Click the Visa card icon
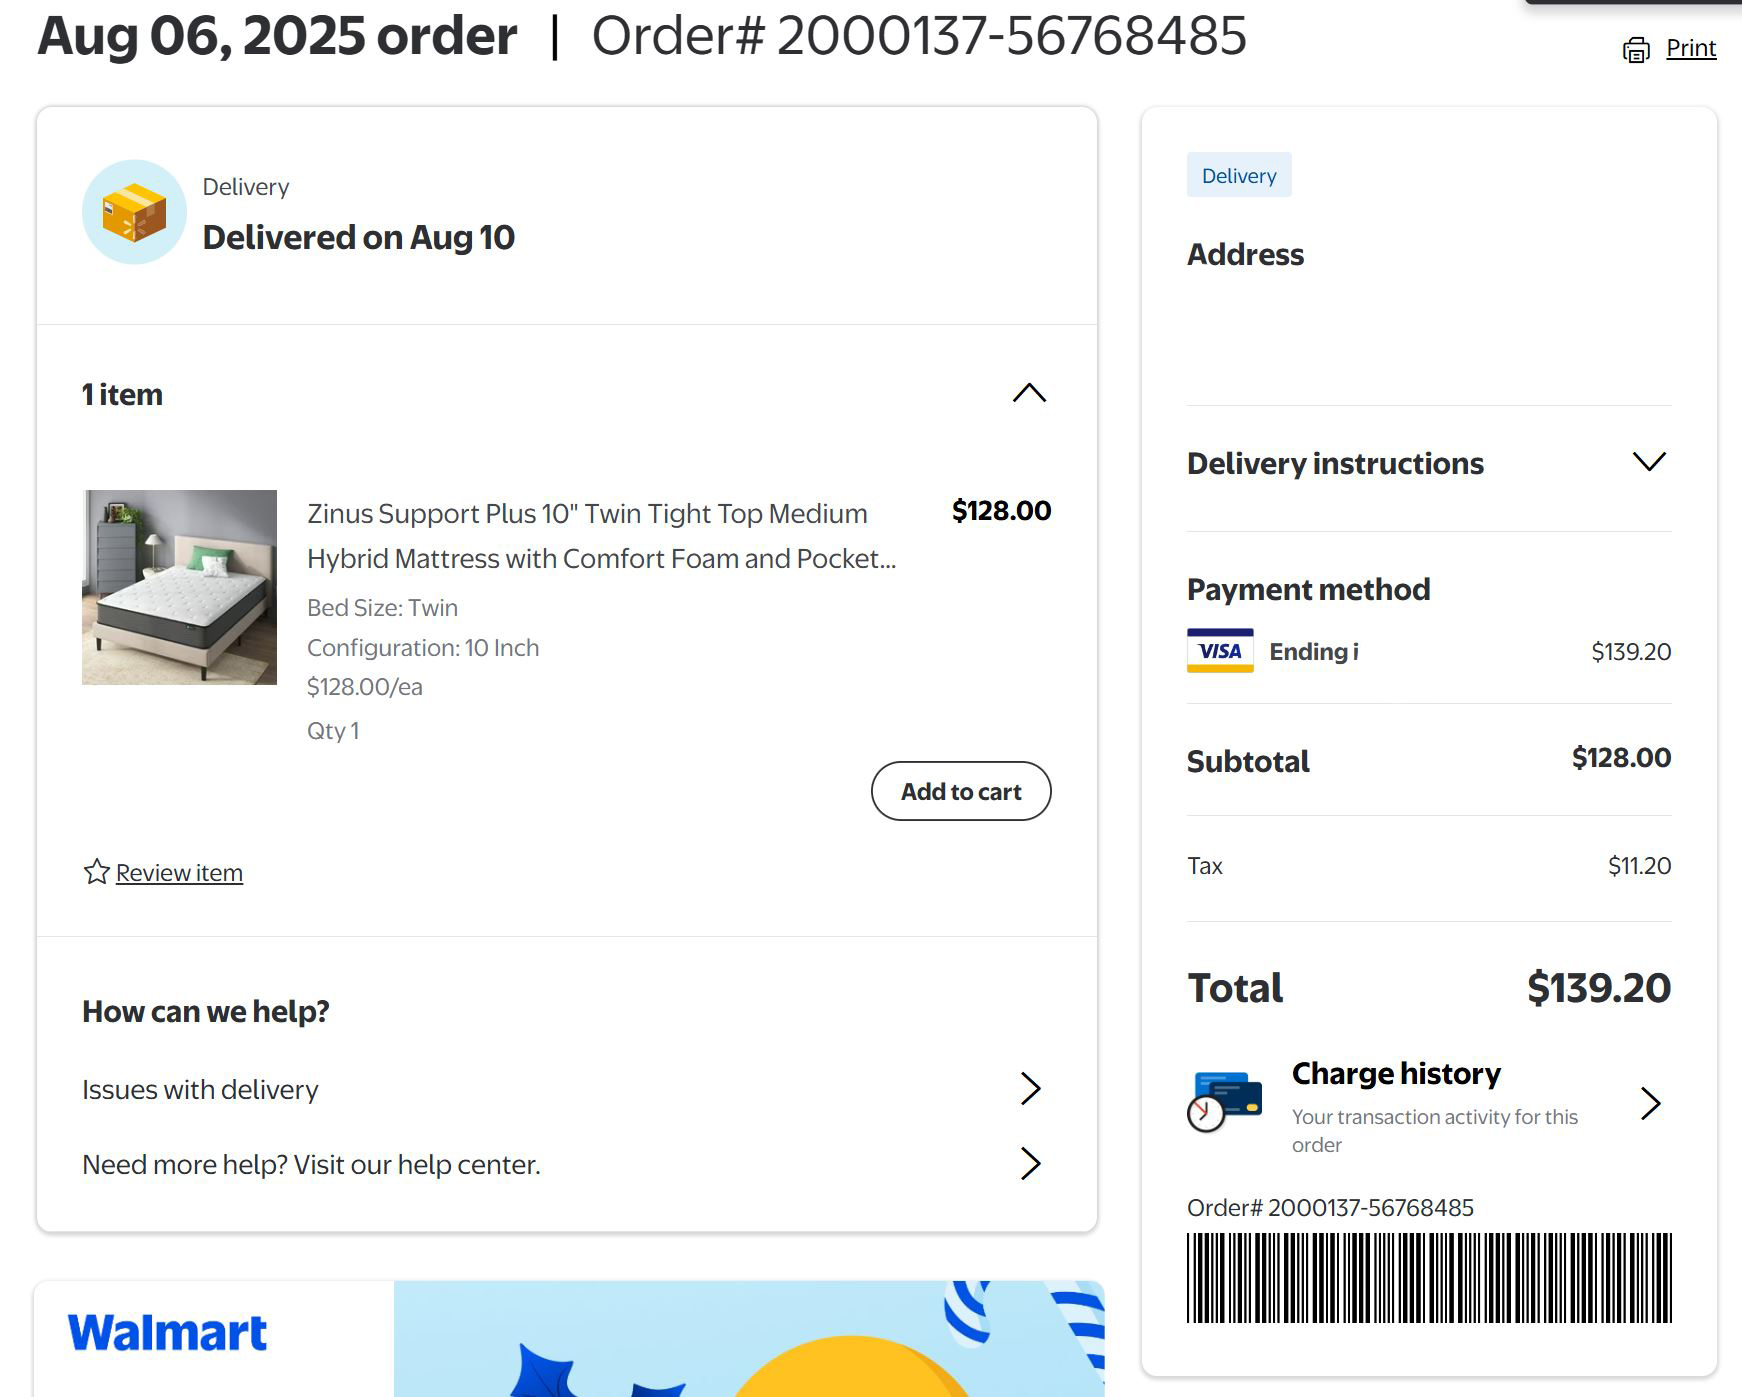Viewport: 1742px width, 1397px height. click(1220, 651)
